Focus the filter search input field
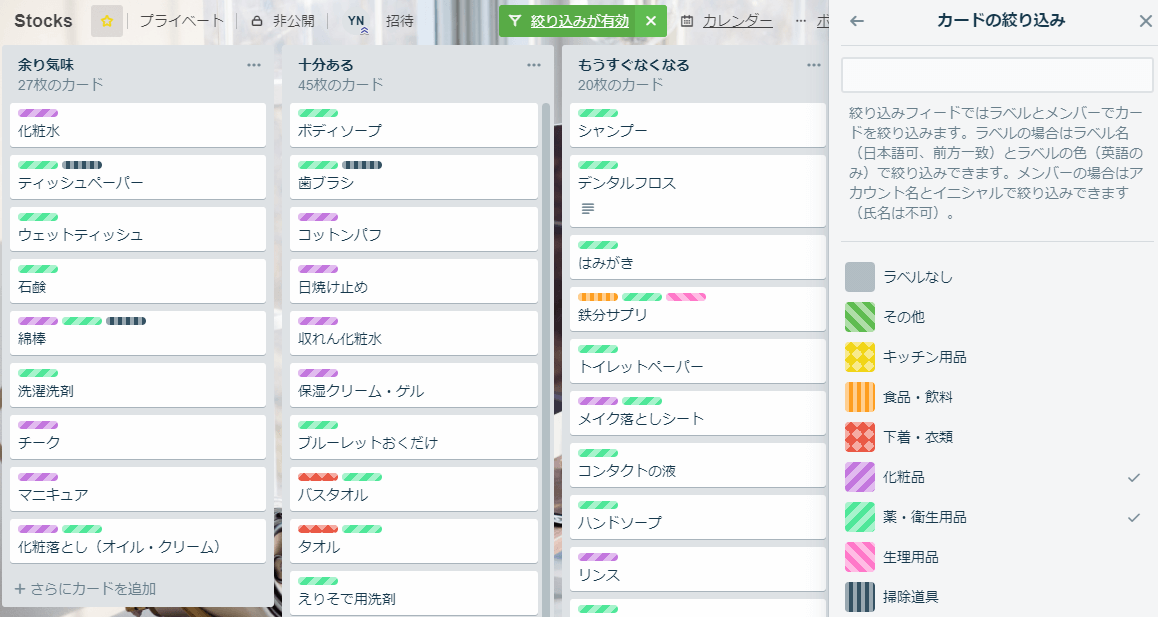The height and width of the screenshot is (617, 1158). click(997, 75)
